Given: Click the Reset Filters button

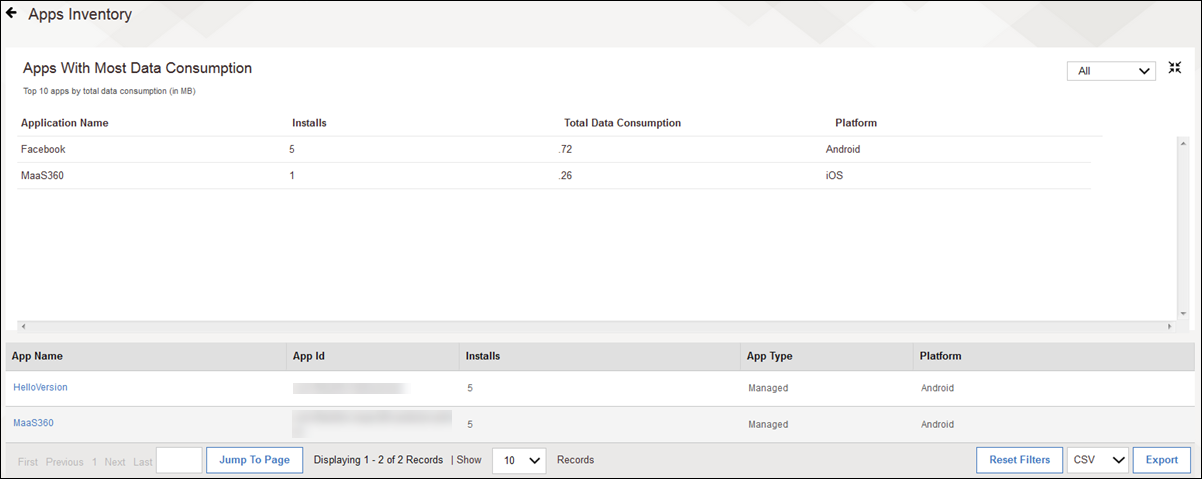Looking at the screenshot, I should pyautogui.click(x=1019, y=460).
